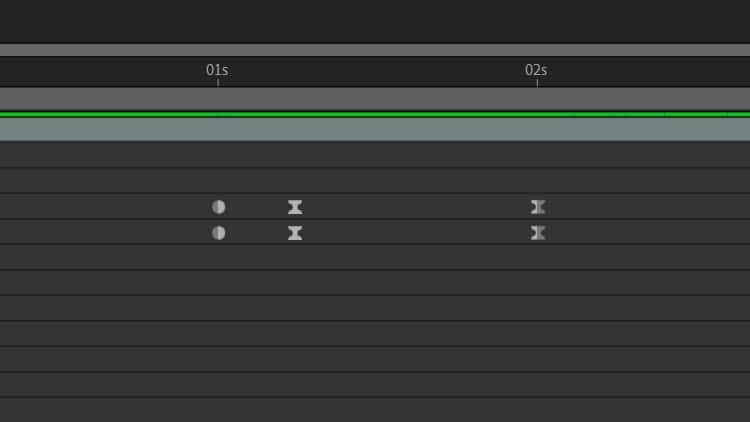The width and height of the screenshot is (750, 422).
Task: Select upper hourglass keyframe just after 01s
Action: point(295,207)
